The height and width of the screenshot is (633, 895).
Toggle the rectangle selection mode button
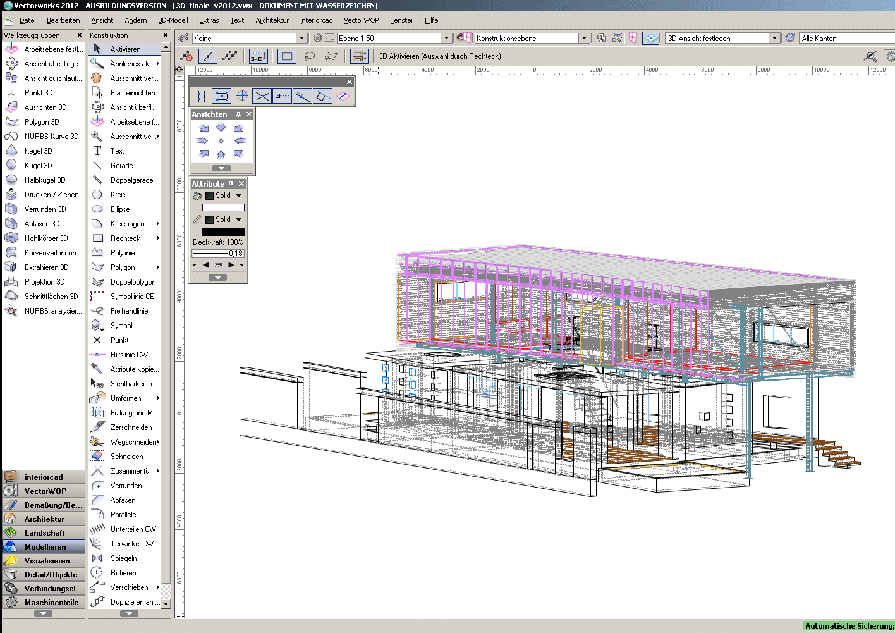[x=286, y=57]
